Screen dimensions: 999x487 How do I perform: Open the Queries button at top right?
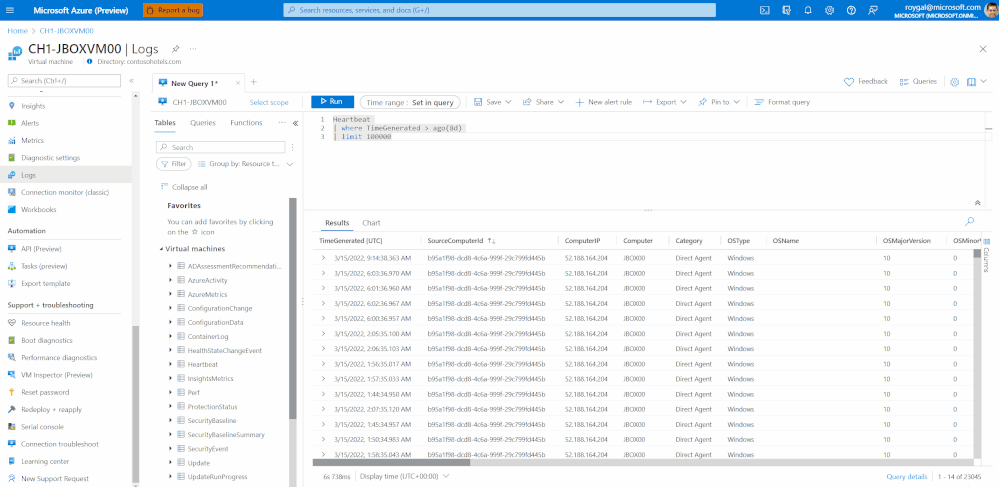[x=918, y=82]
